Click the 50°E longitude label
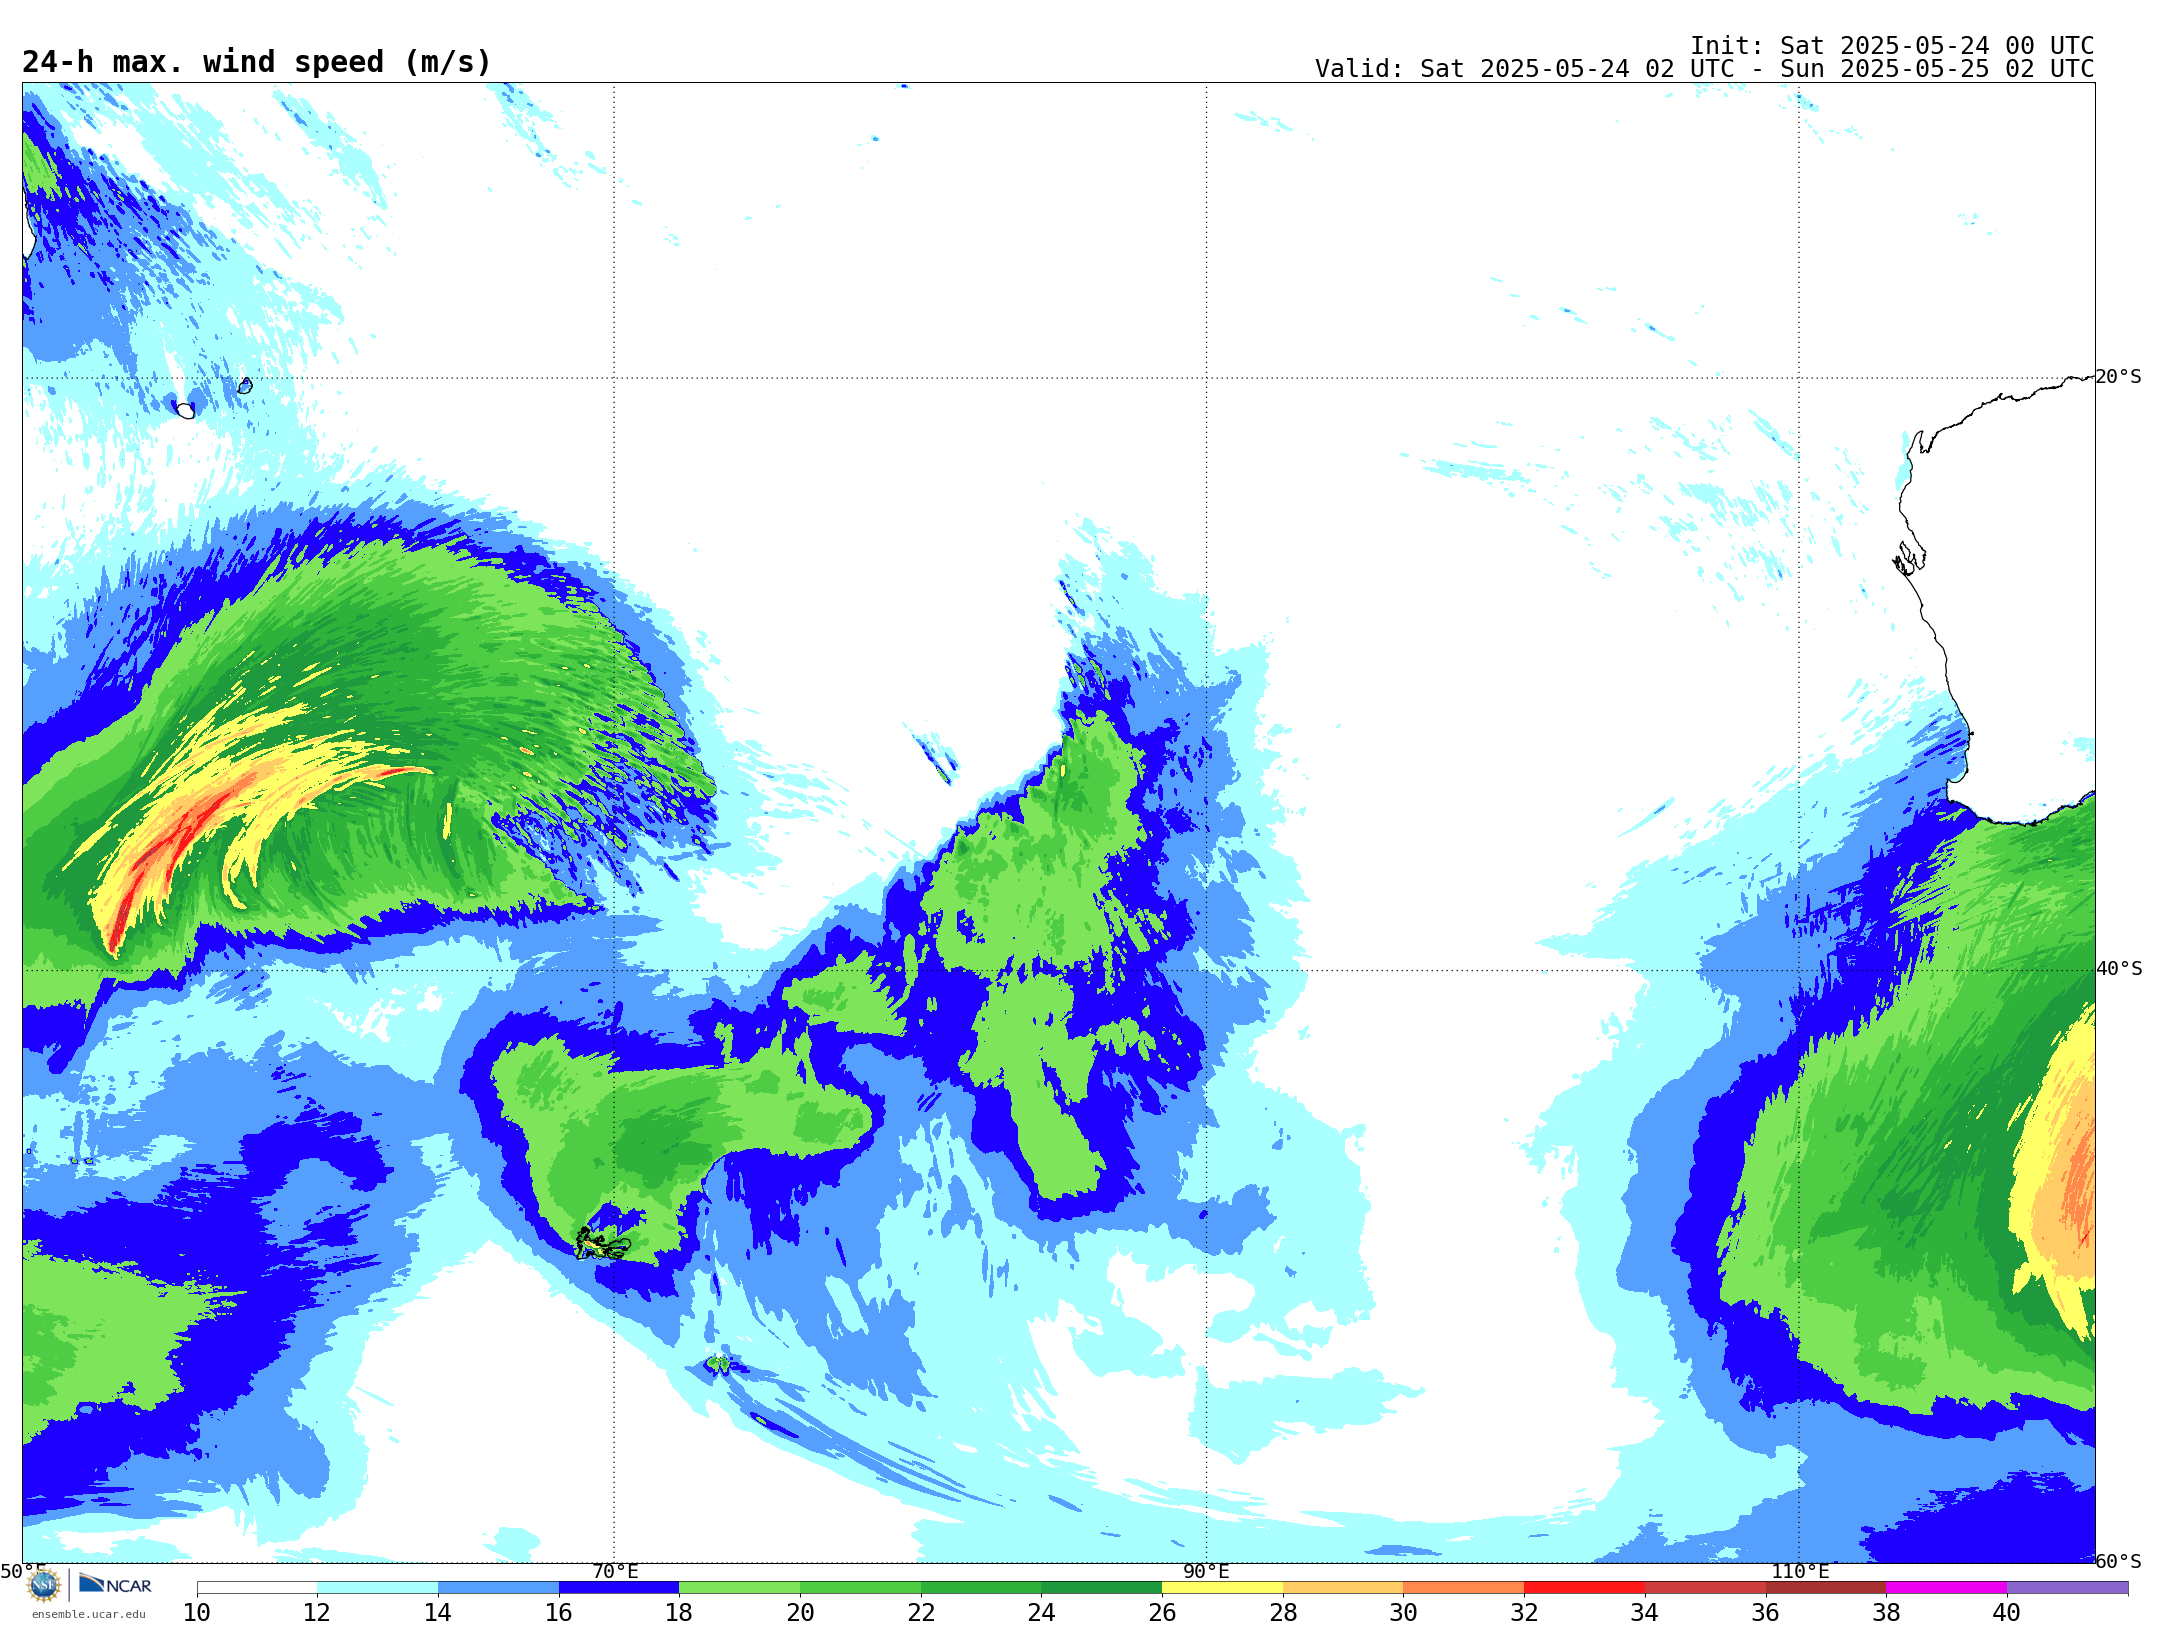Image resolution: width=2160 pixels, height=1626 pixels. pos(22,1571)
